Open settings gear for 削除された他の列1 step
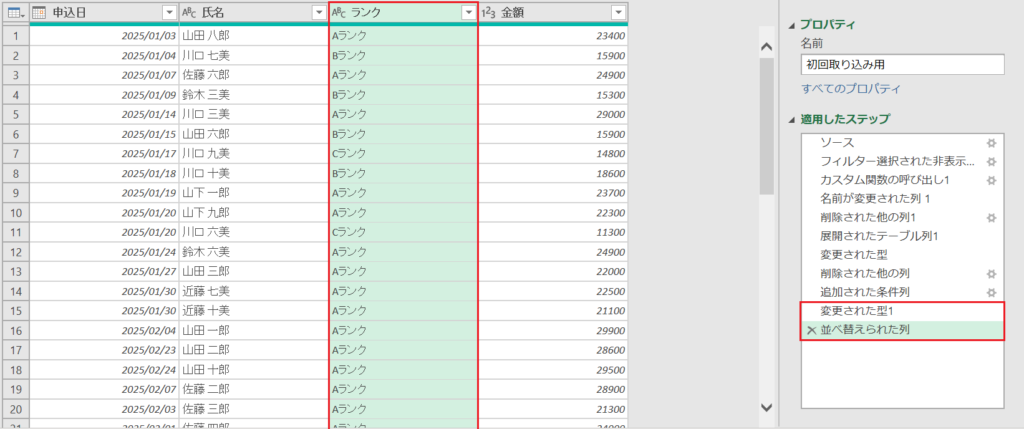This screenshot has width=1024, height=429. (991, 217)
